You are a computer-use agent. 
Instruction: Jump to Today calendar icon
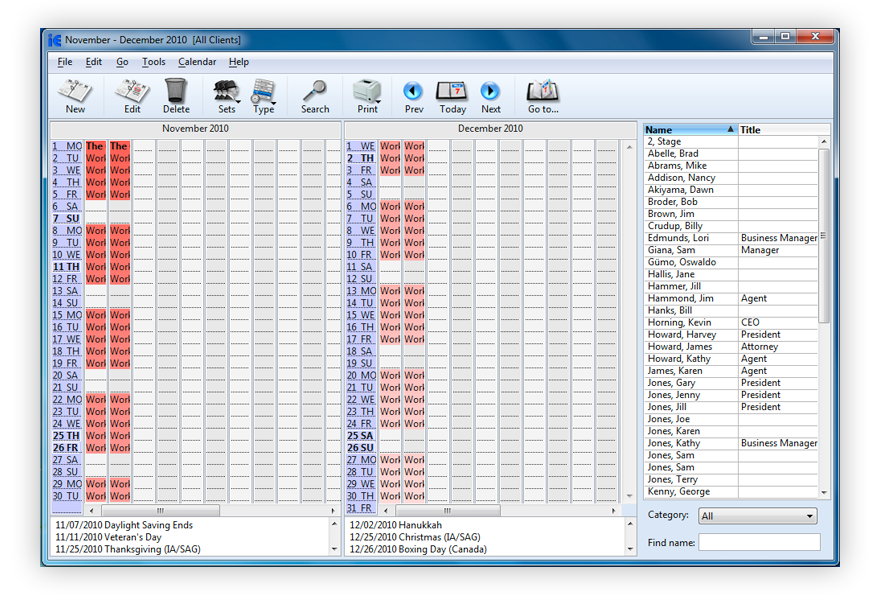point(452,91)
